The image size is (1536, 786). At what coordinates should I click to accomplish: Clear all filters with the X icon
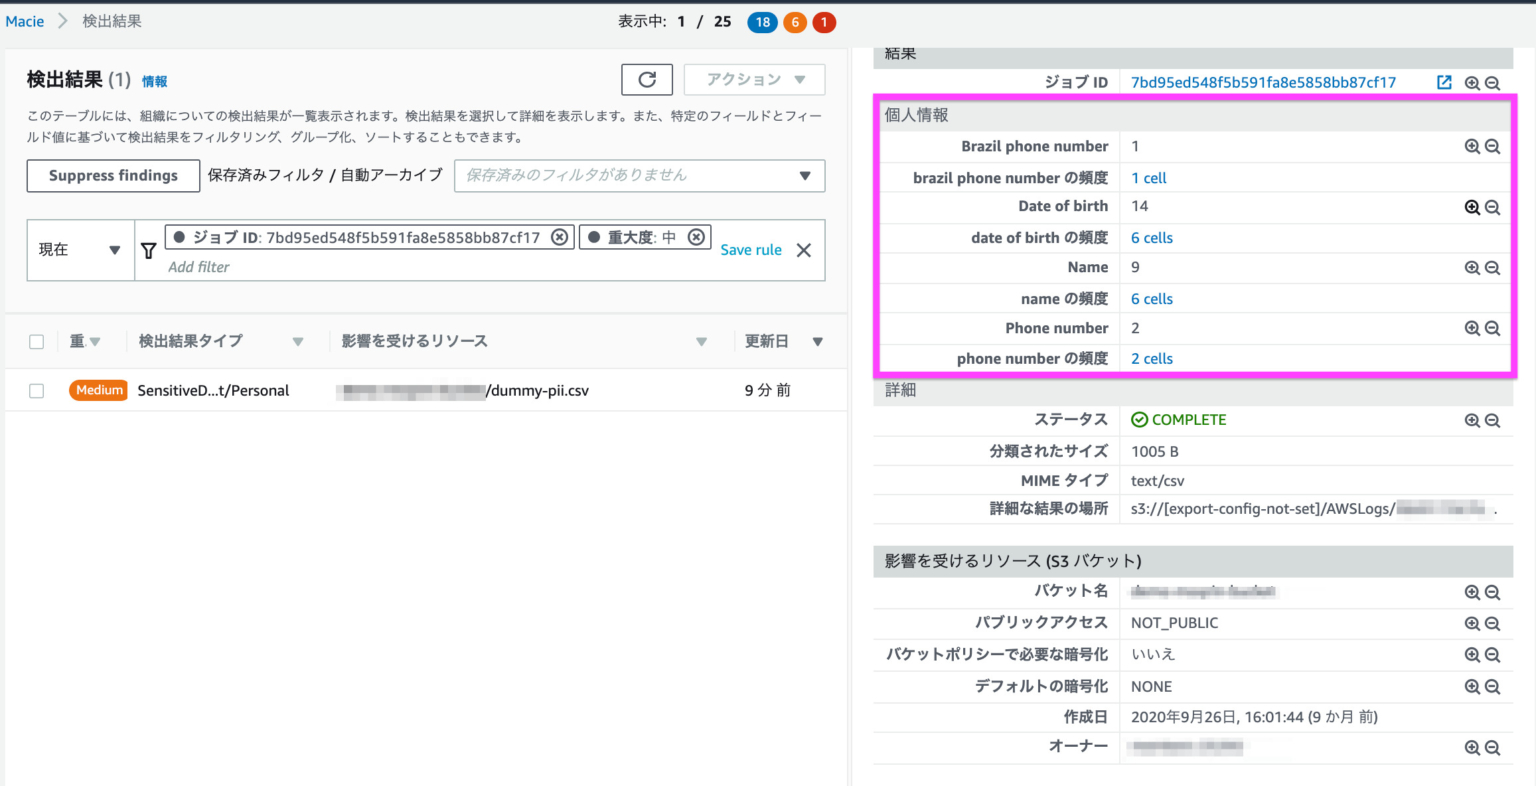pyautogui.click(x=803, y=250)
